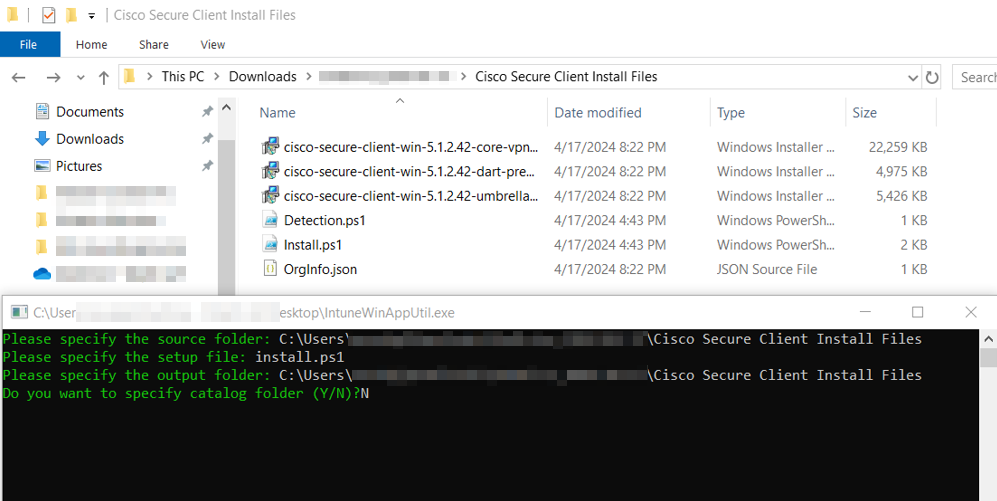Go up one folder level arrow
Image resolution: width=997 pixels, height=501 pixels.
(x=104, y=77)
